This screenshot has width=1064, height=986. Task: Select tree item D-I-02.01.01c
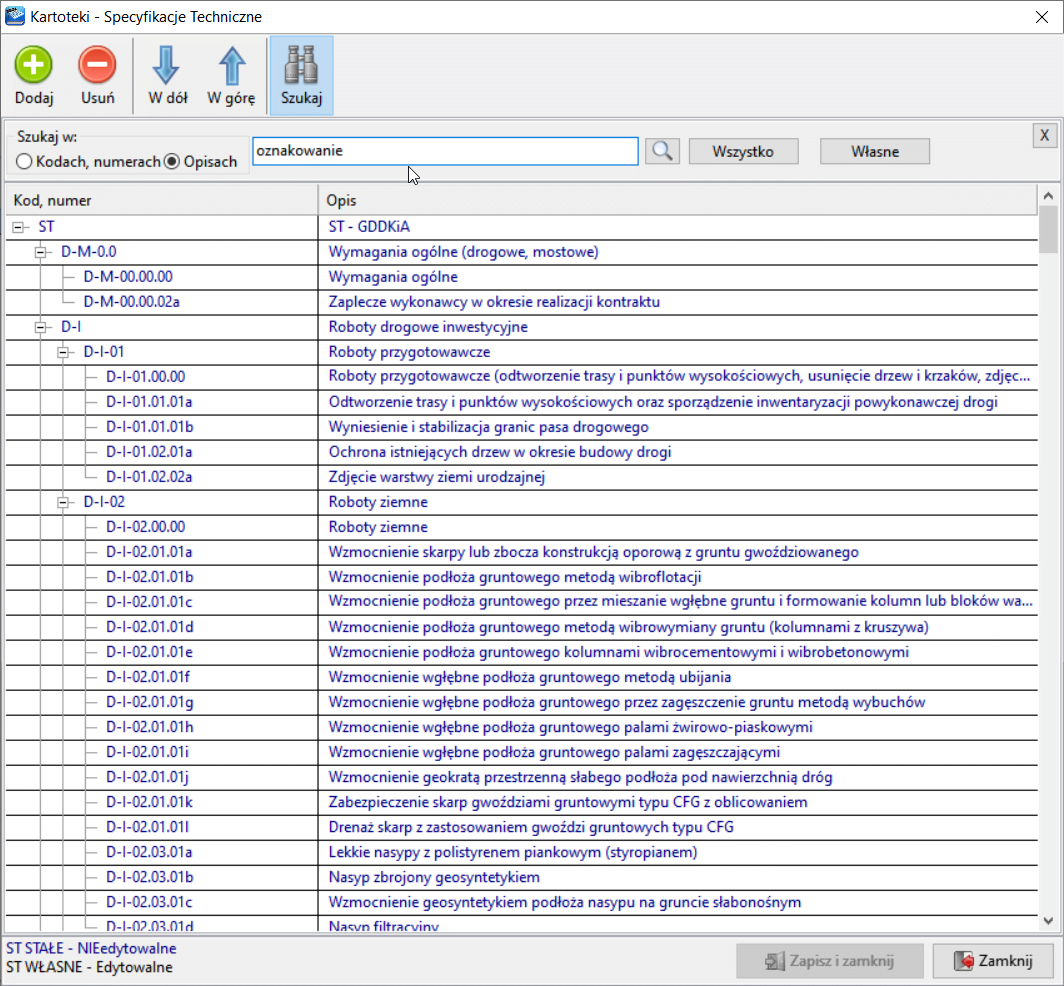[149, 602]
